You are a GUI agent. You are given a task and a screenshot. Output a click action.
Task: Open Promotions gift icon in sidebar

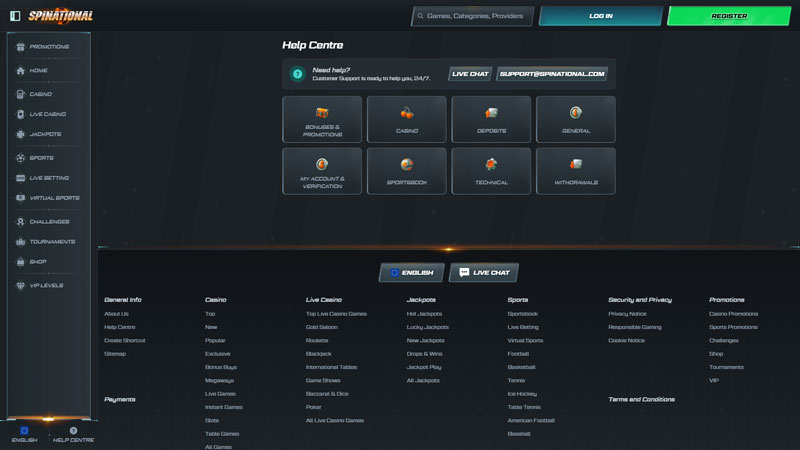click(x=20, y=47)
